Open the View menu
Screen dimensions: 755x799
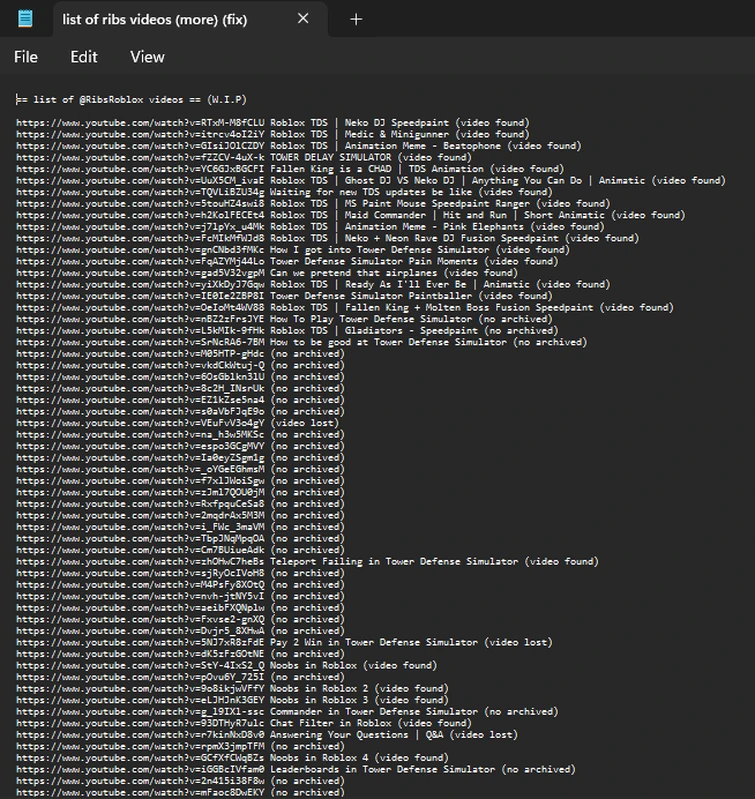click(147, 57)
